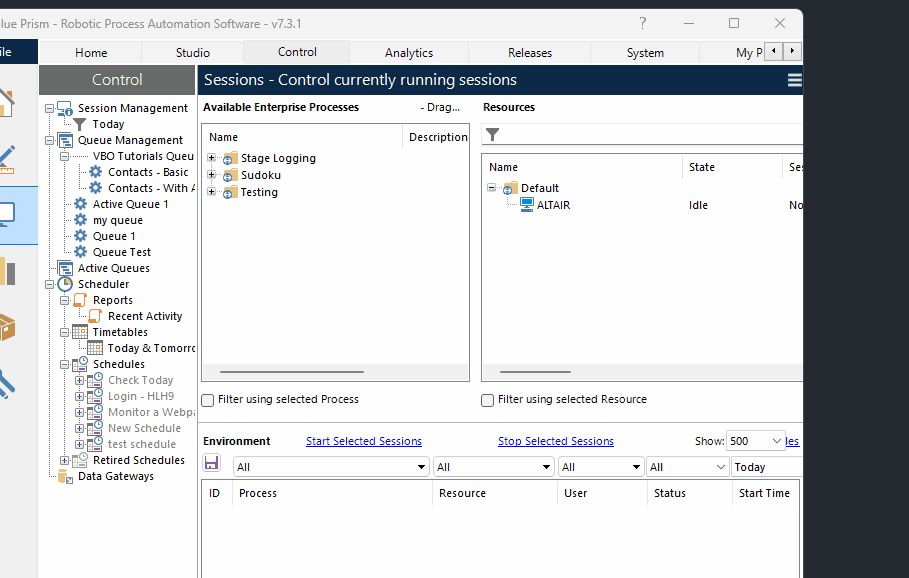Open the Analytics tab
Image resolution: width=909 pixels, height=578 pixels.
[409, 53]
